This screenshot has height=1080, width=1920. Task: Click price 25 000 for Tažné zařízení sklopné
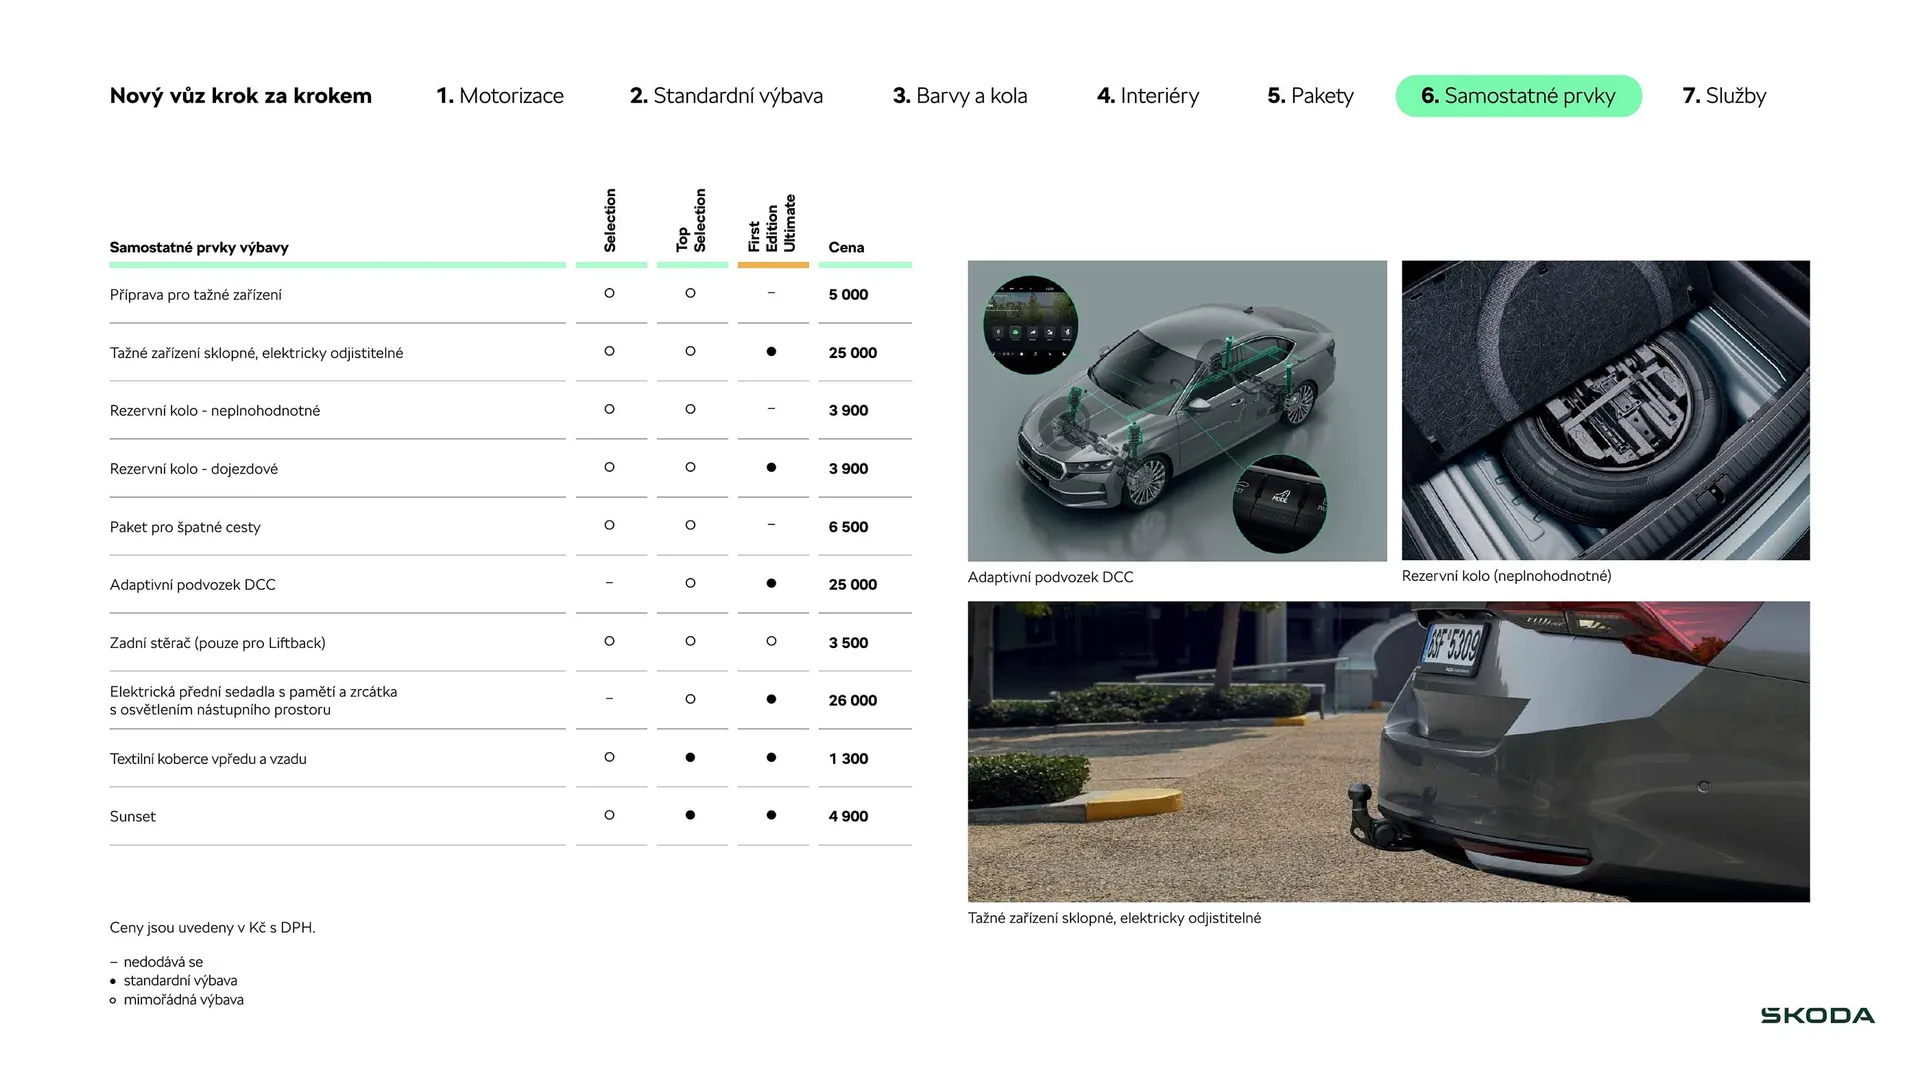point(852,353)
